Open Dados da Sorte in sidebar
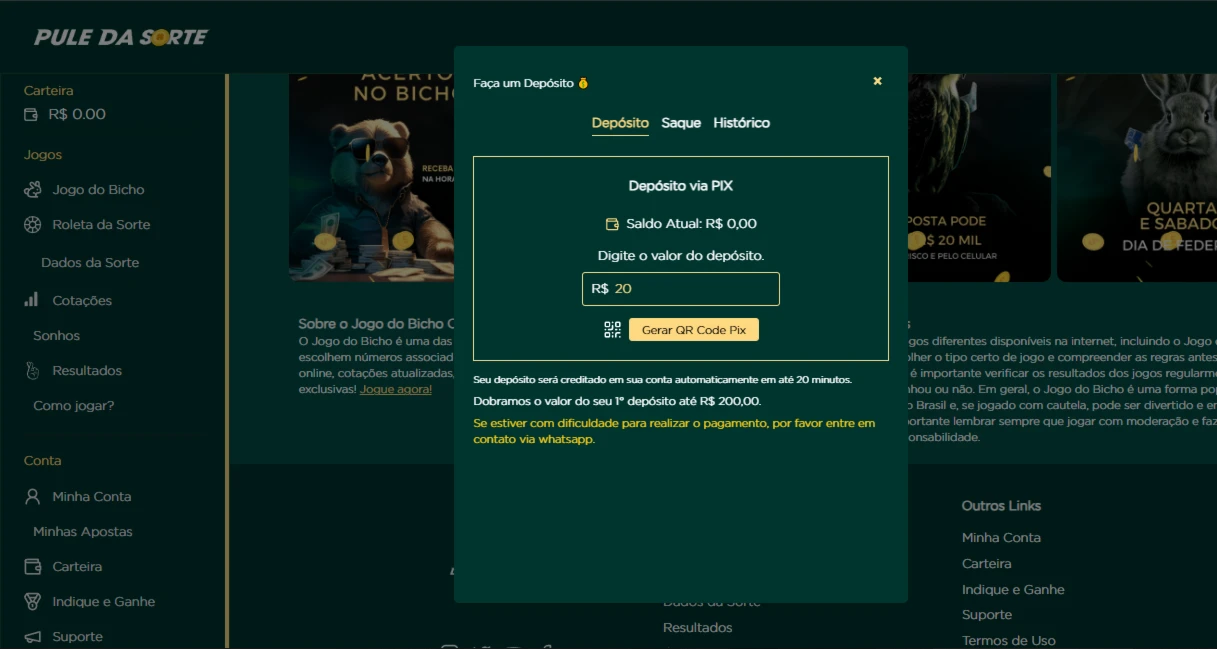Screen dimensions: 1217x649 tap(90, 262)
